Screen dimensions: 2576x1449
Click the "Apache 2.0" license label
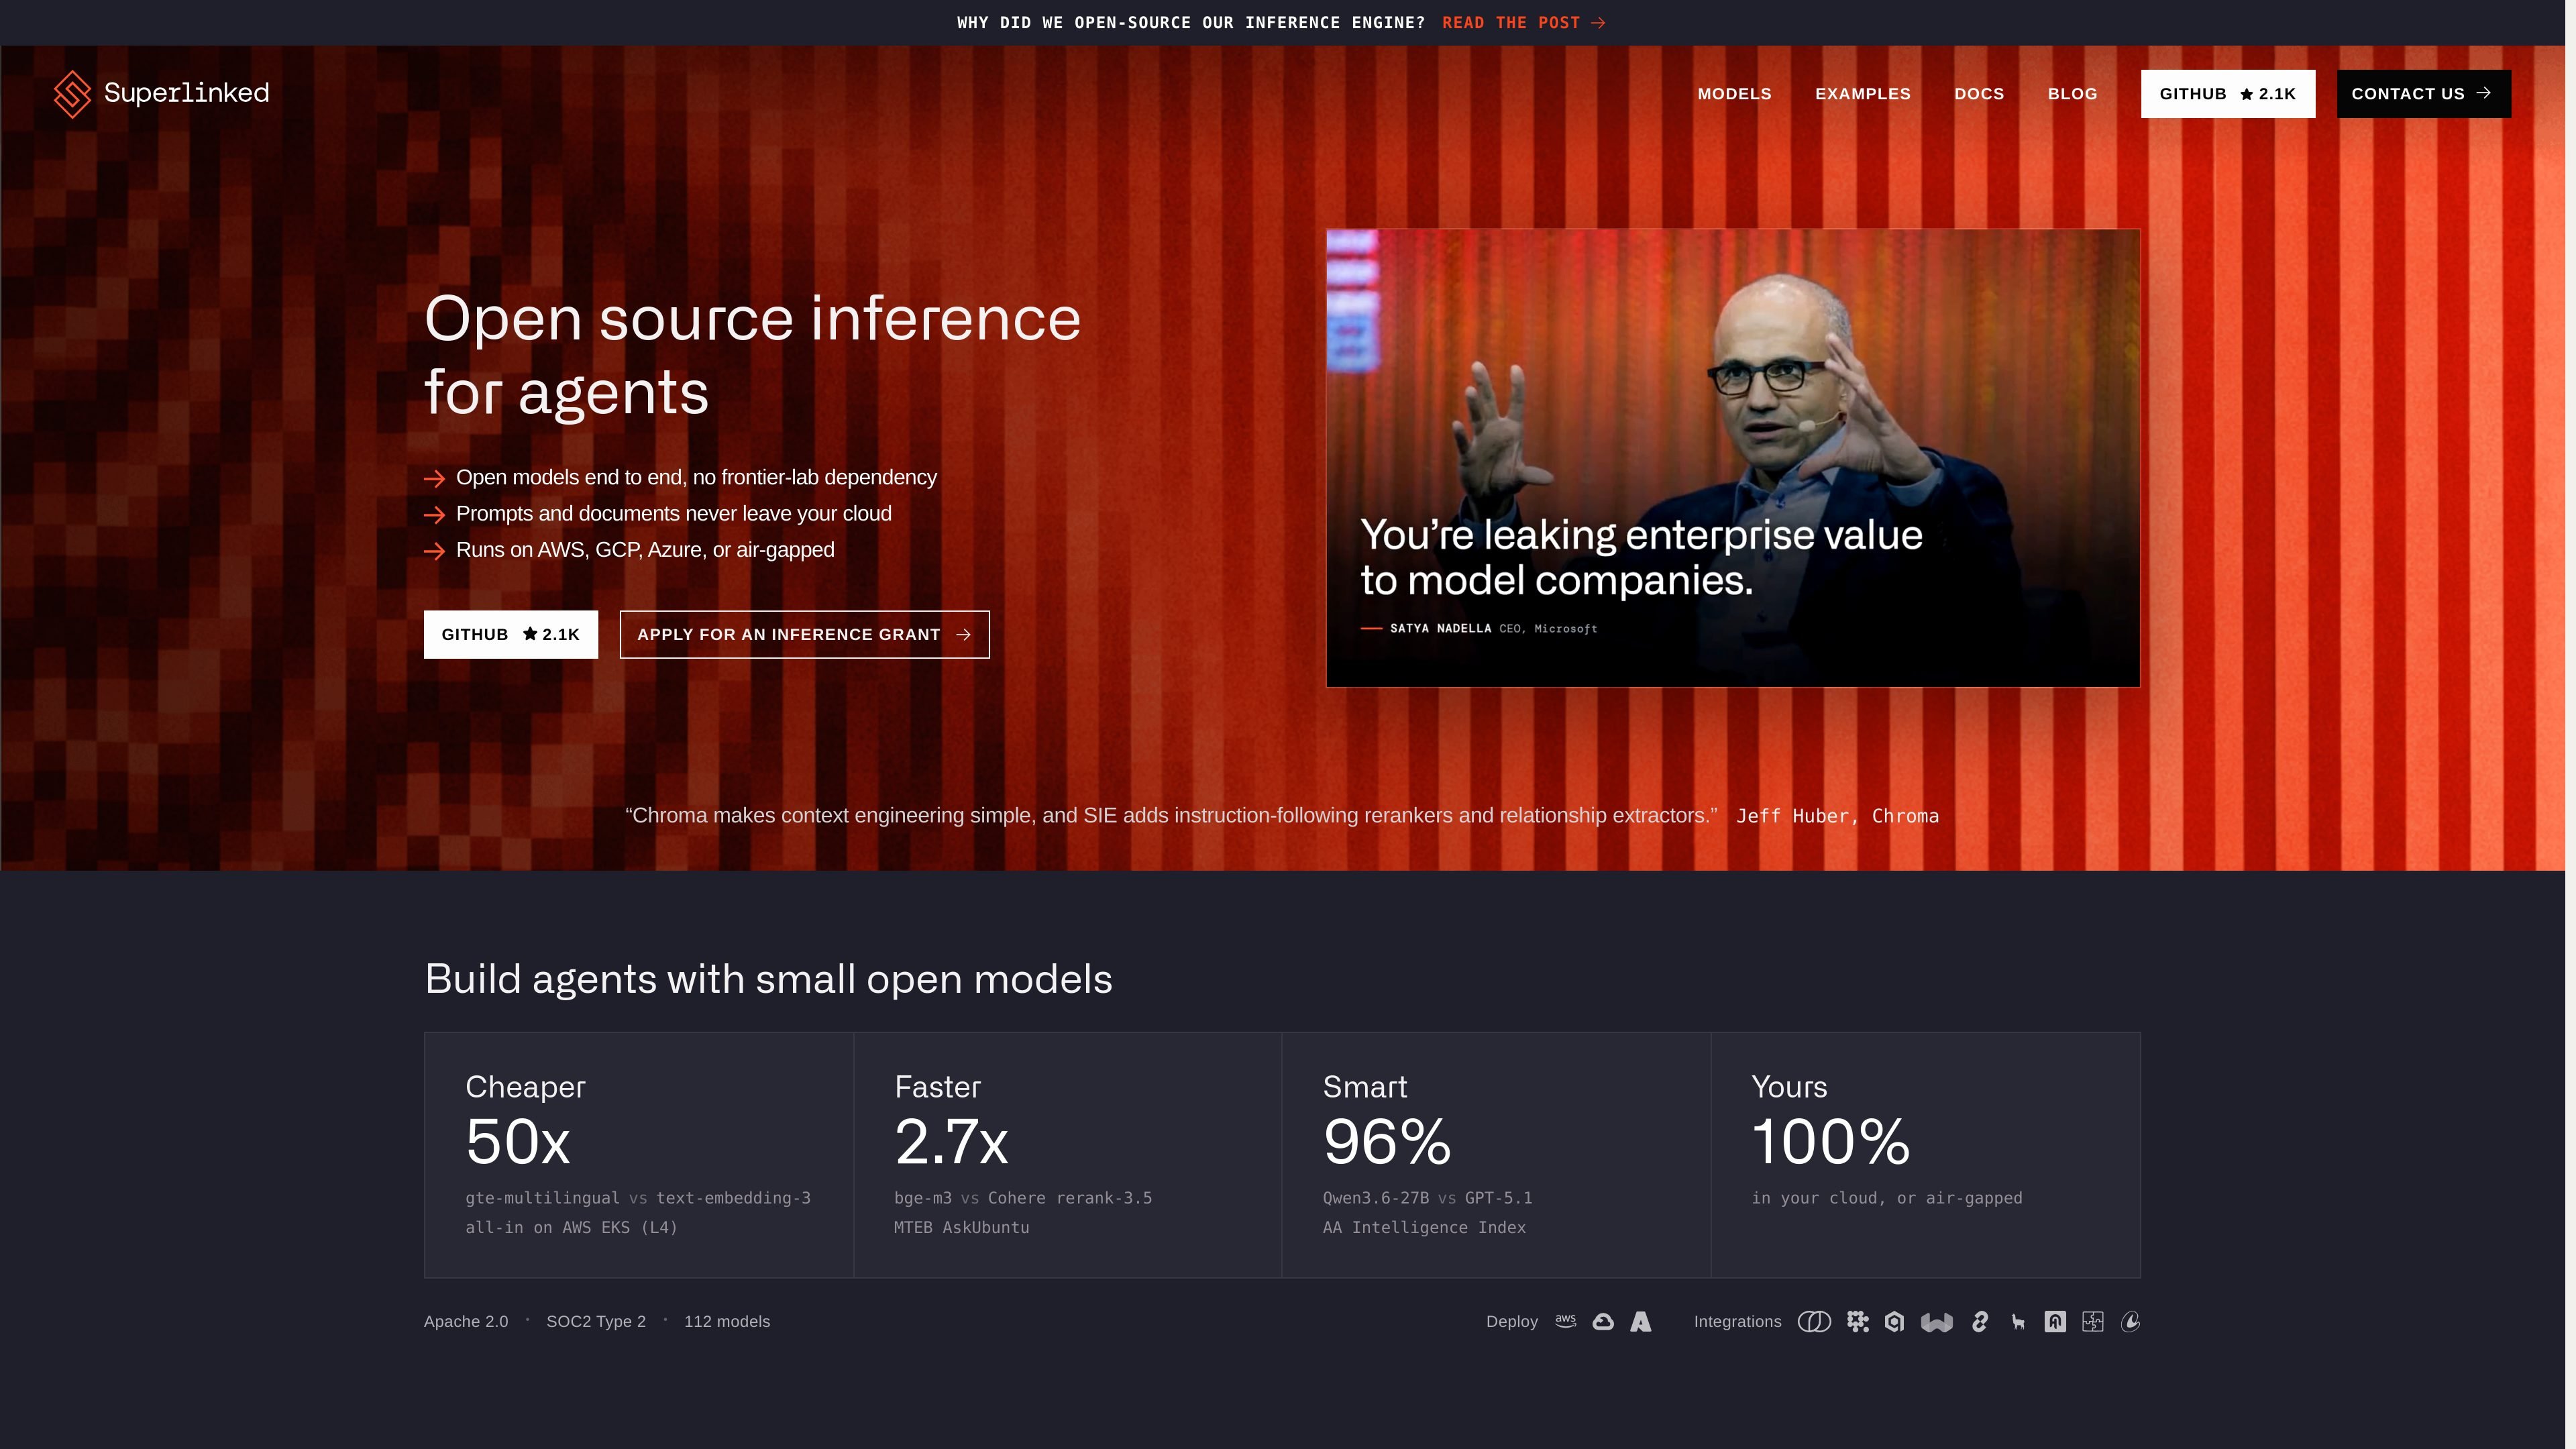(x=466, y=1321)
